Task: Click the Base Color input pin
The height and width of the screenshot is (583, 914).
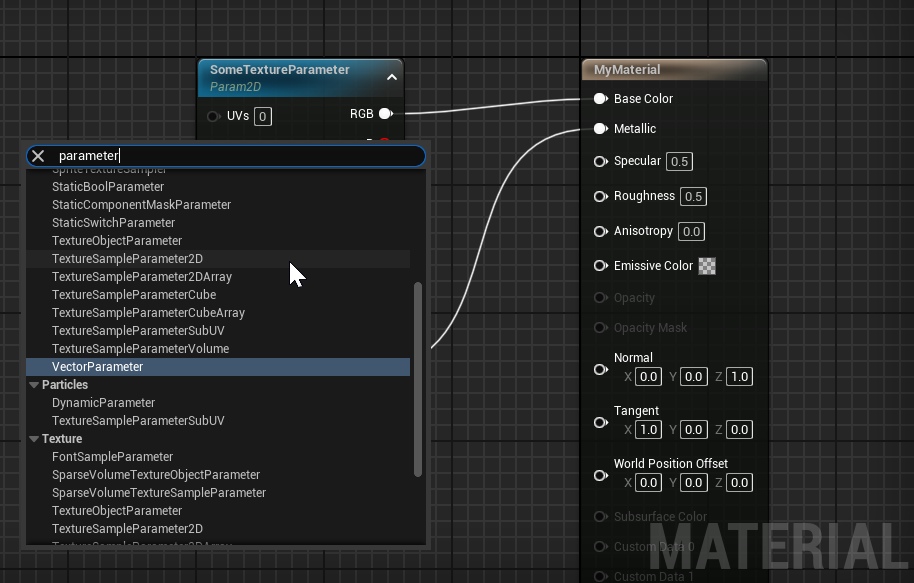Action: click(x=600, y=99)
